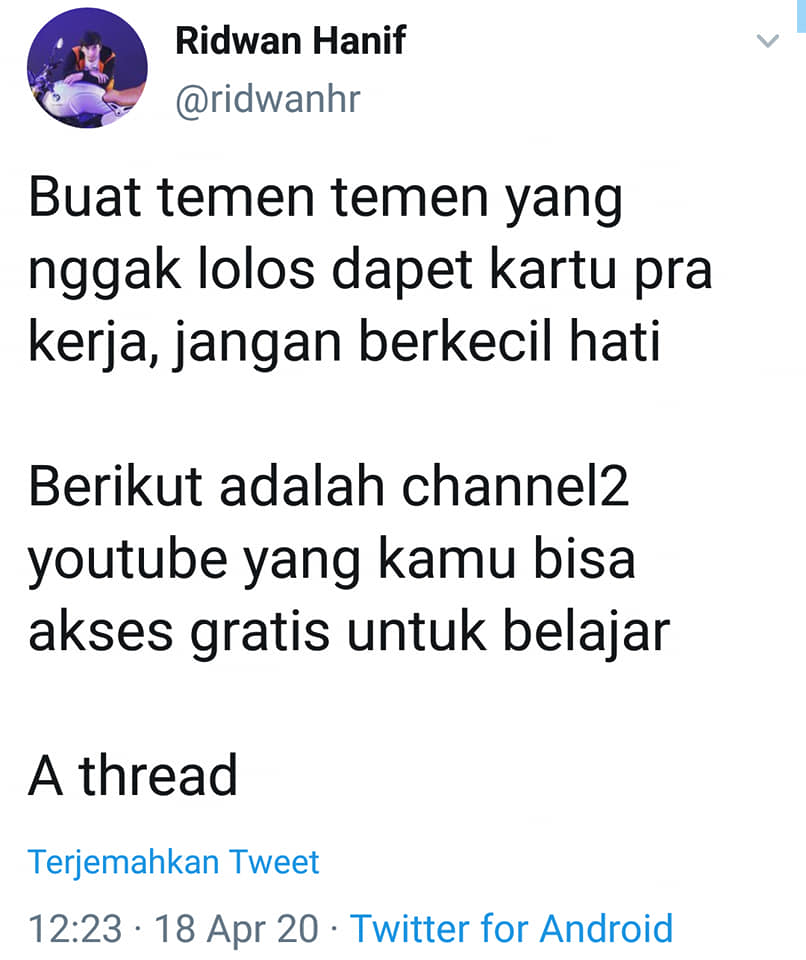Open Ridwan Hanif's profile picture avatar
The image size is (806, 960).
87,68
